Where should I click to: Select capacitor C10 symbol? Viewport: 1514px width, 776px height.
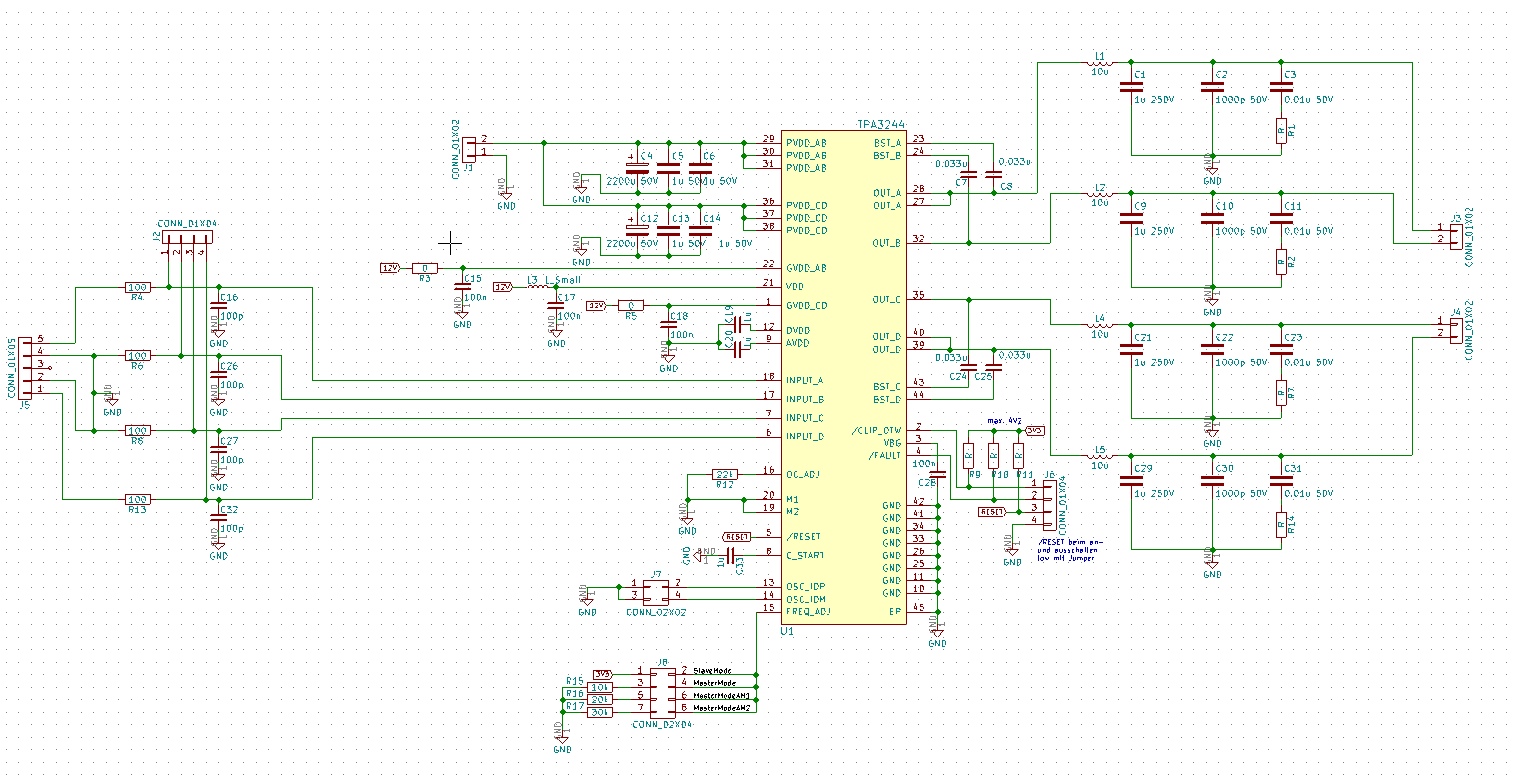(1212, 218)
